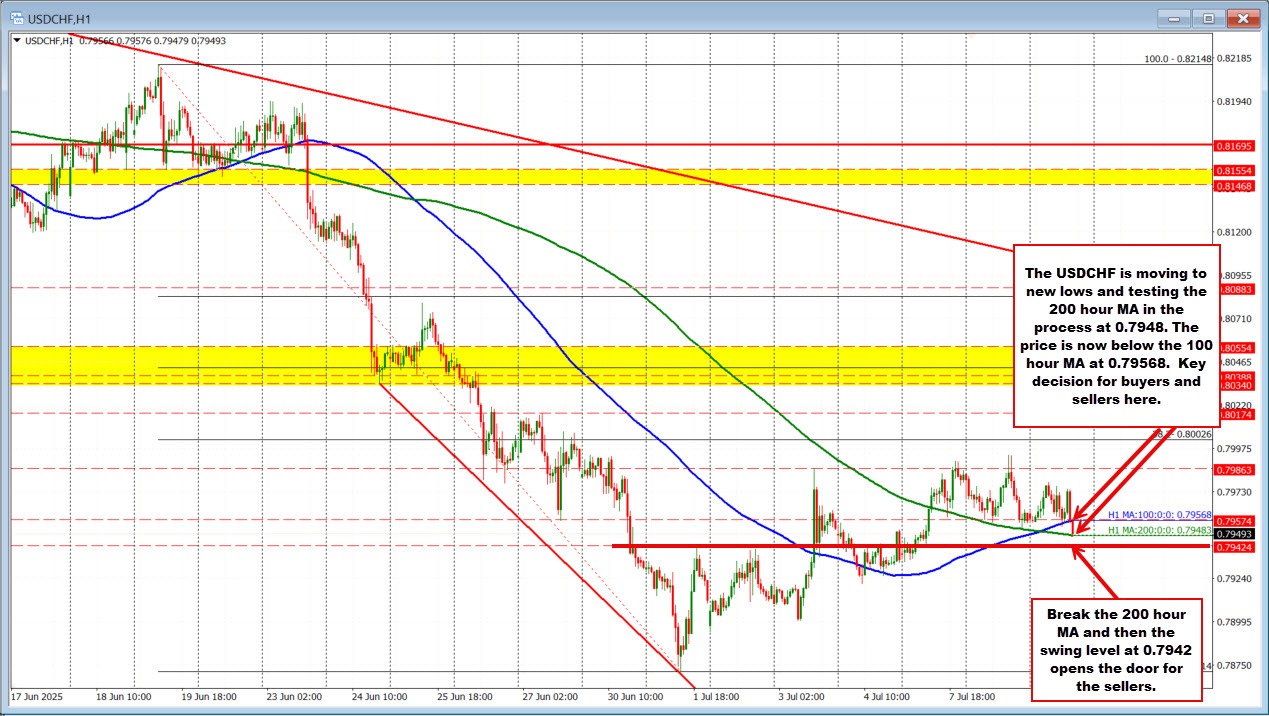The width and height of the screenshot is (1269, 716).
Task: Click the 7 Jul 18:00 time axis label
Action: point(971,694)
